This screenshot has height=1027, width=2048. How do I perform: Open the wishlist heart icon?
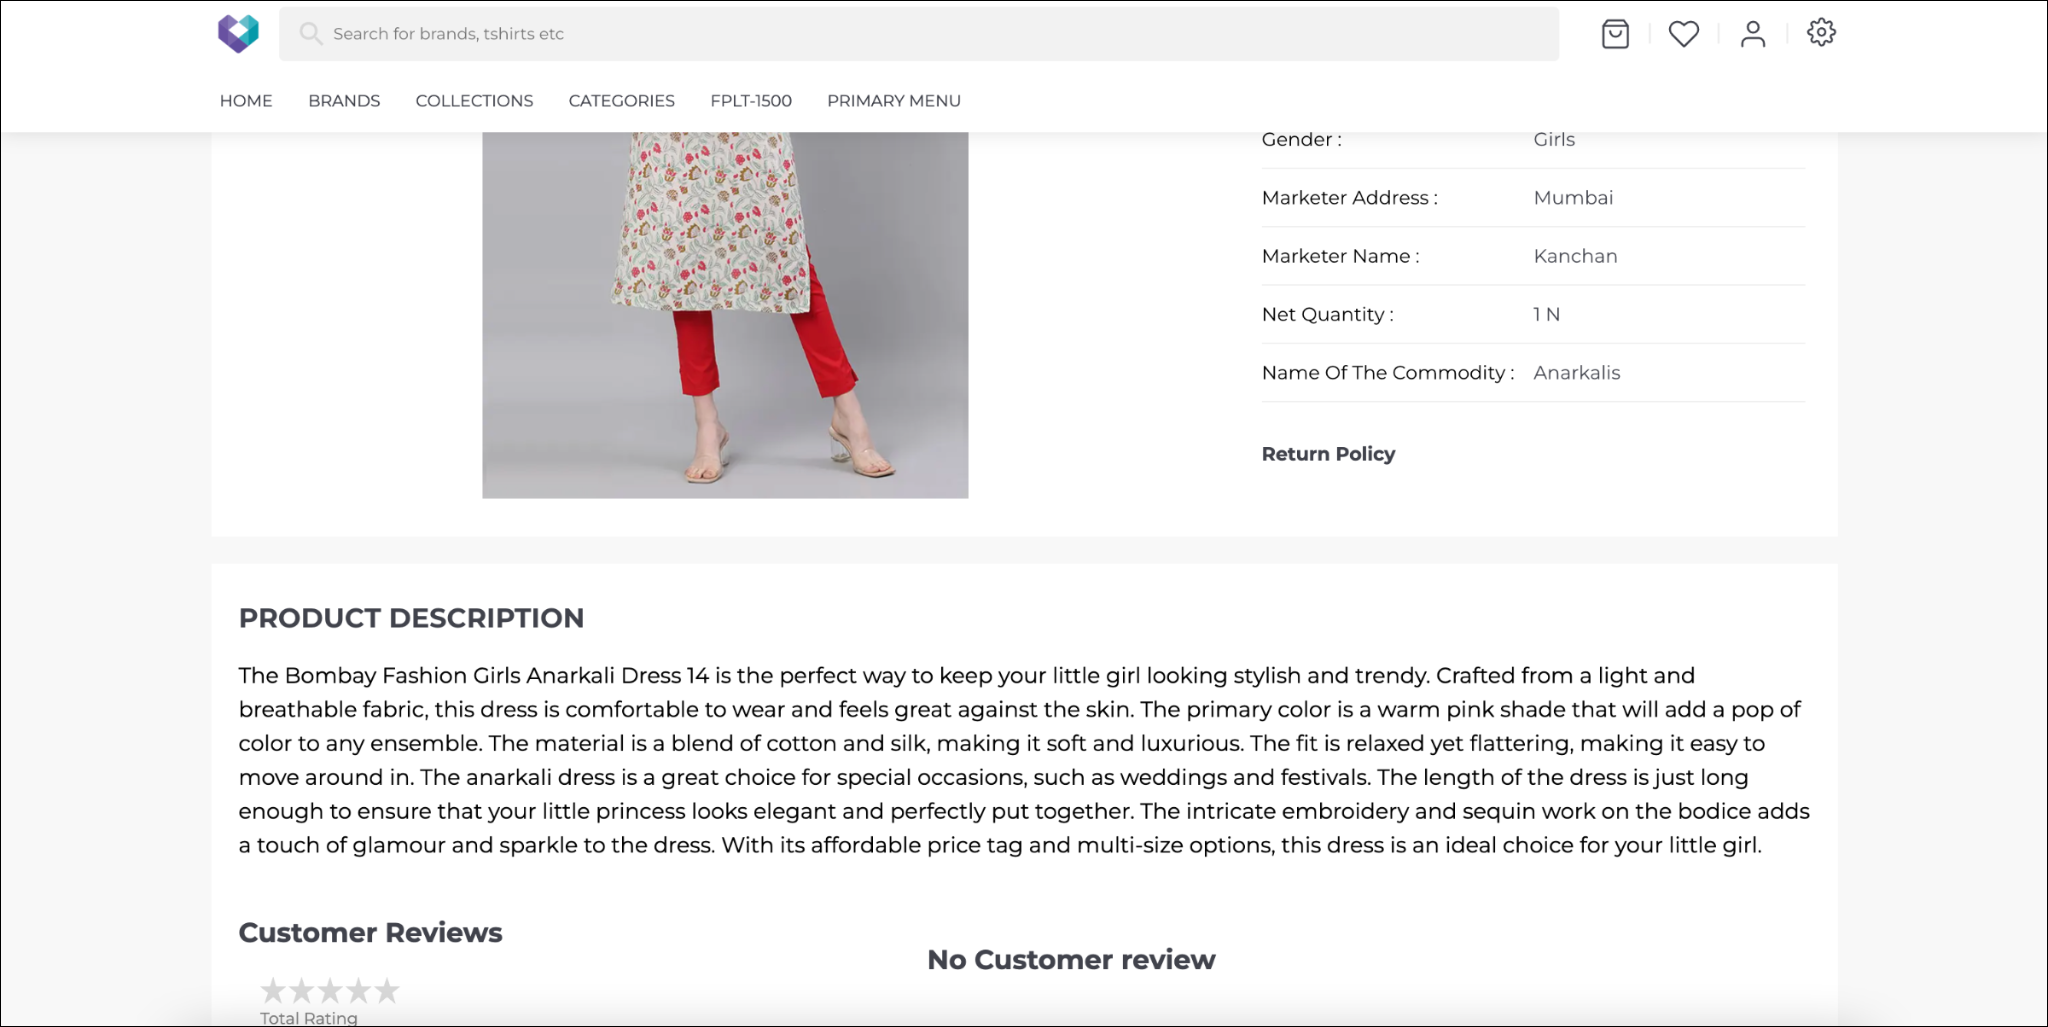[1684, 34]
